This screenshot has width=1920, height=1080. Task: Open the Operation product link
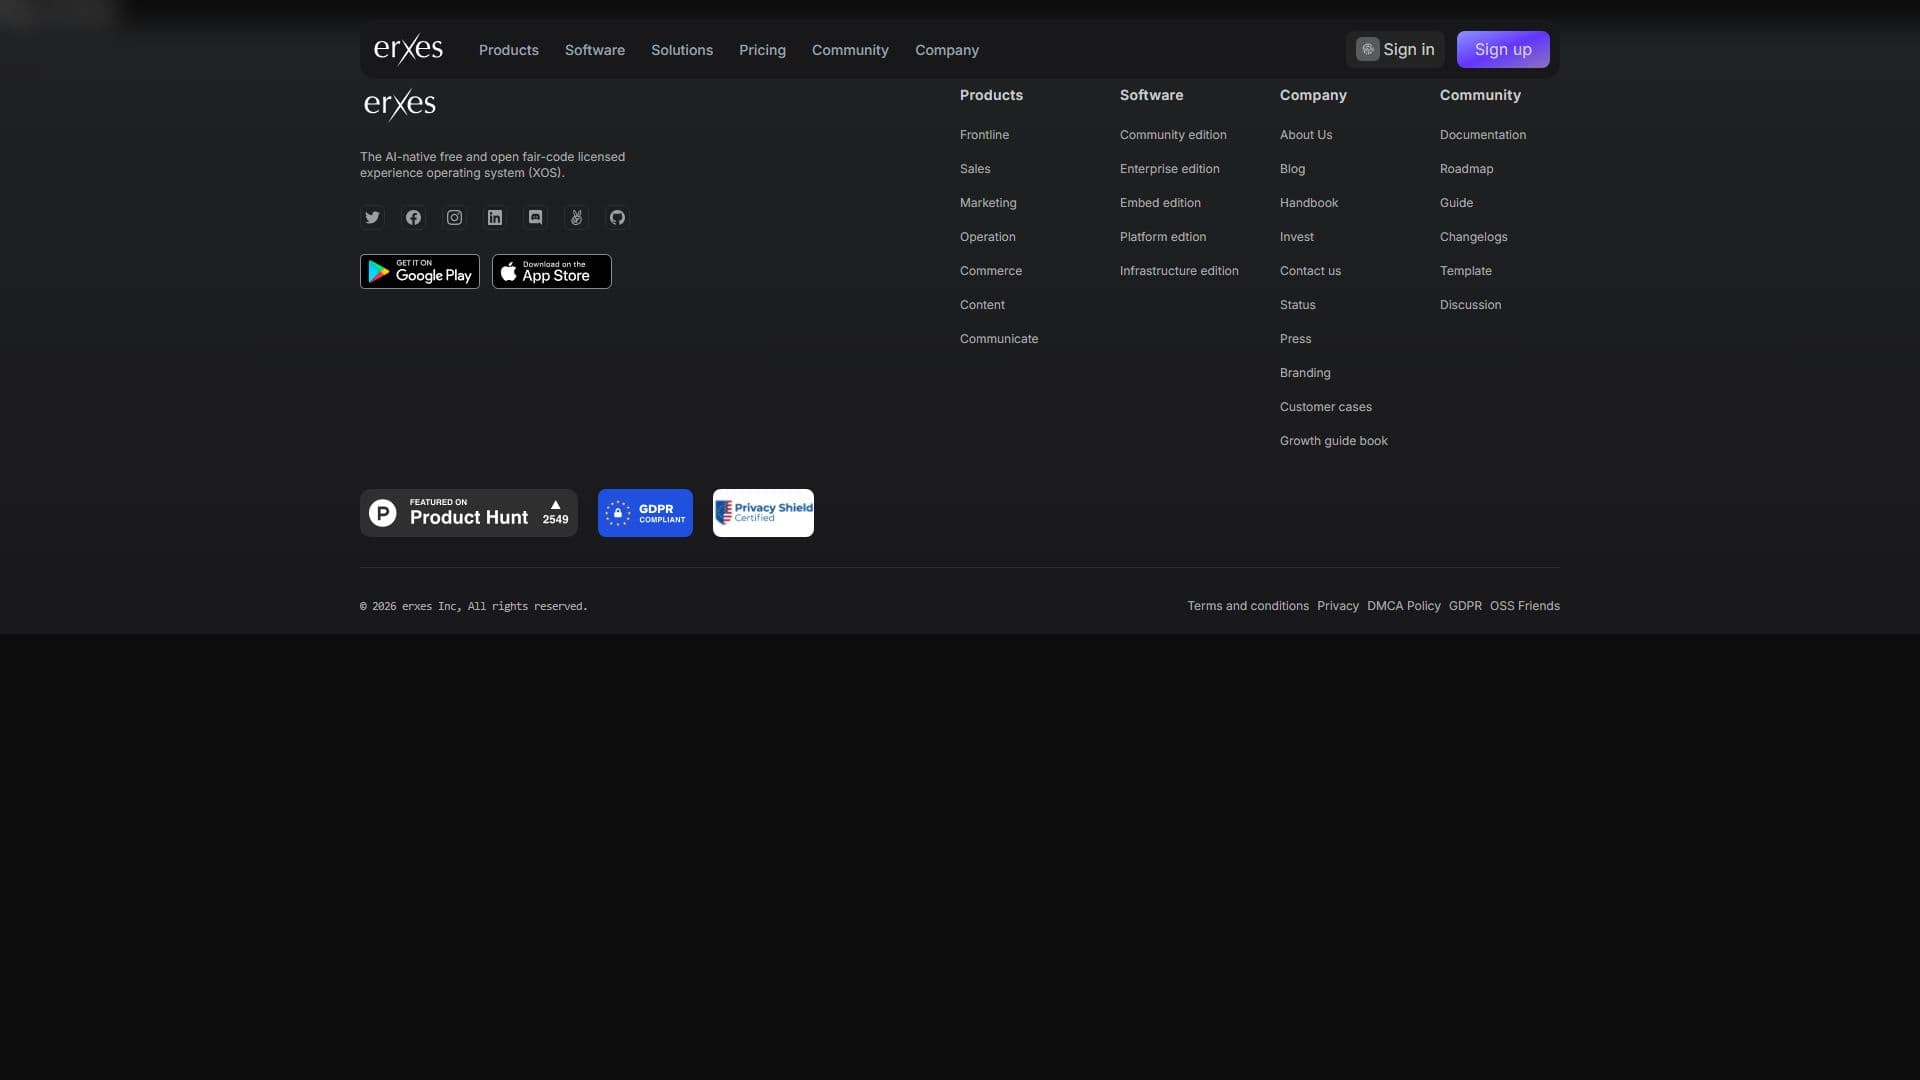pyautogui.click(x=988, y=237)
